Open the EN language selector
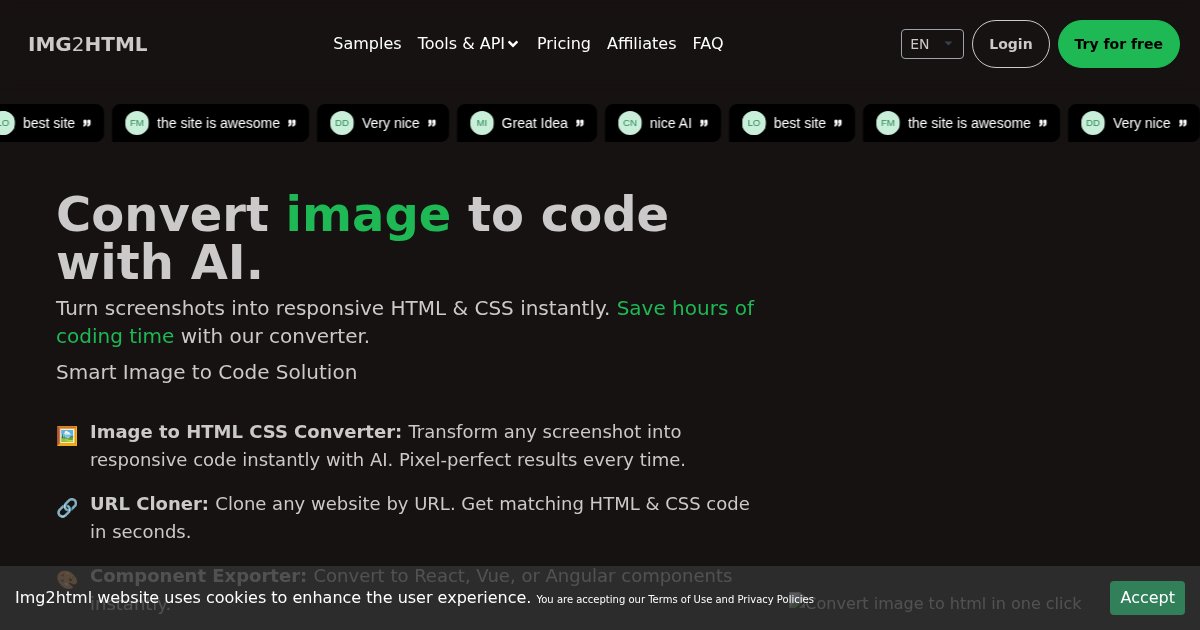1200x630 pixels. 931,44
